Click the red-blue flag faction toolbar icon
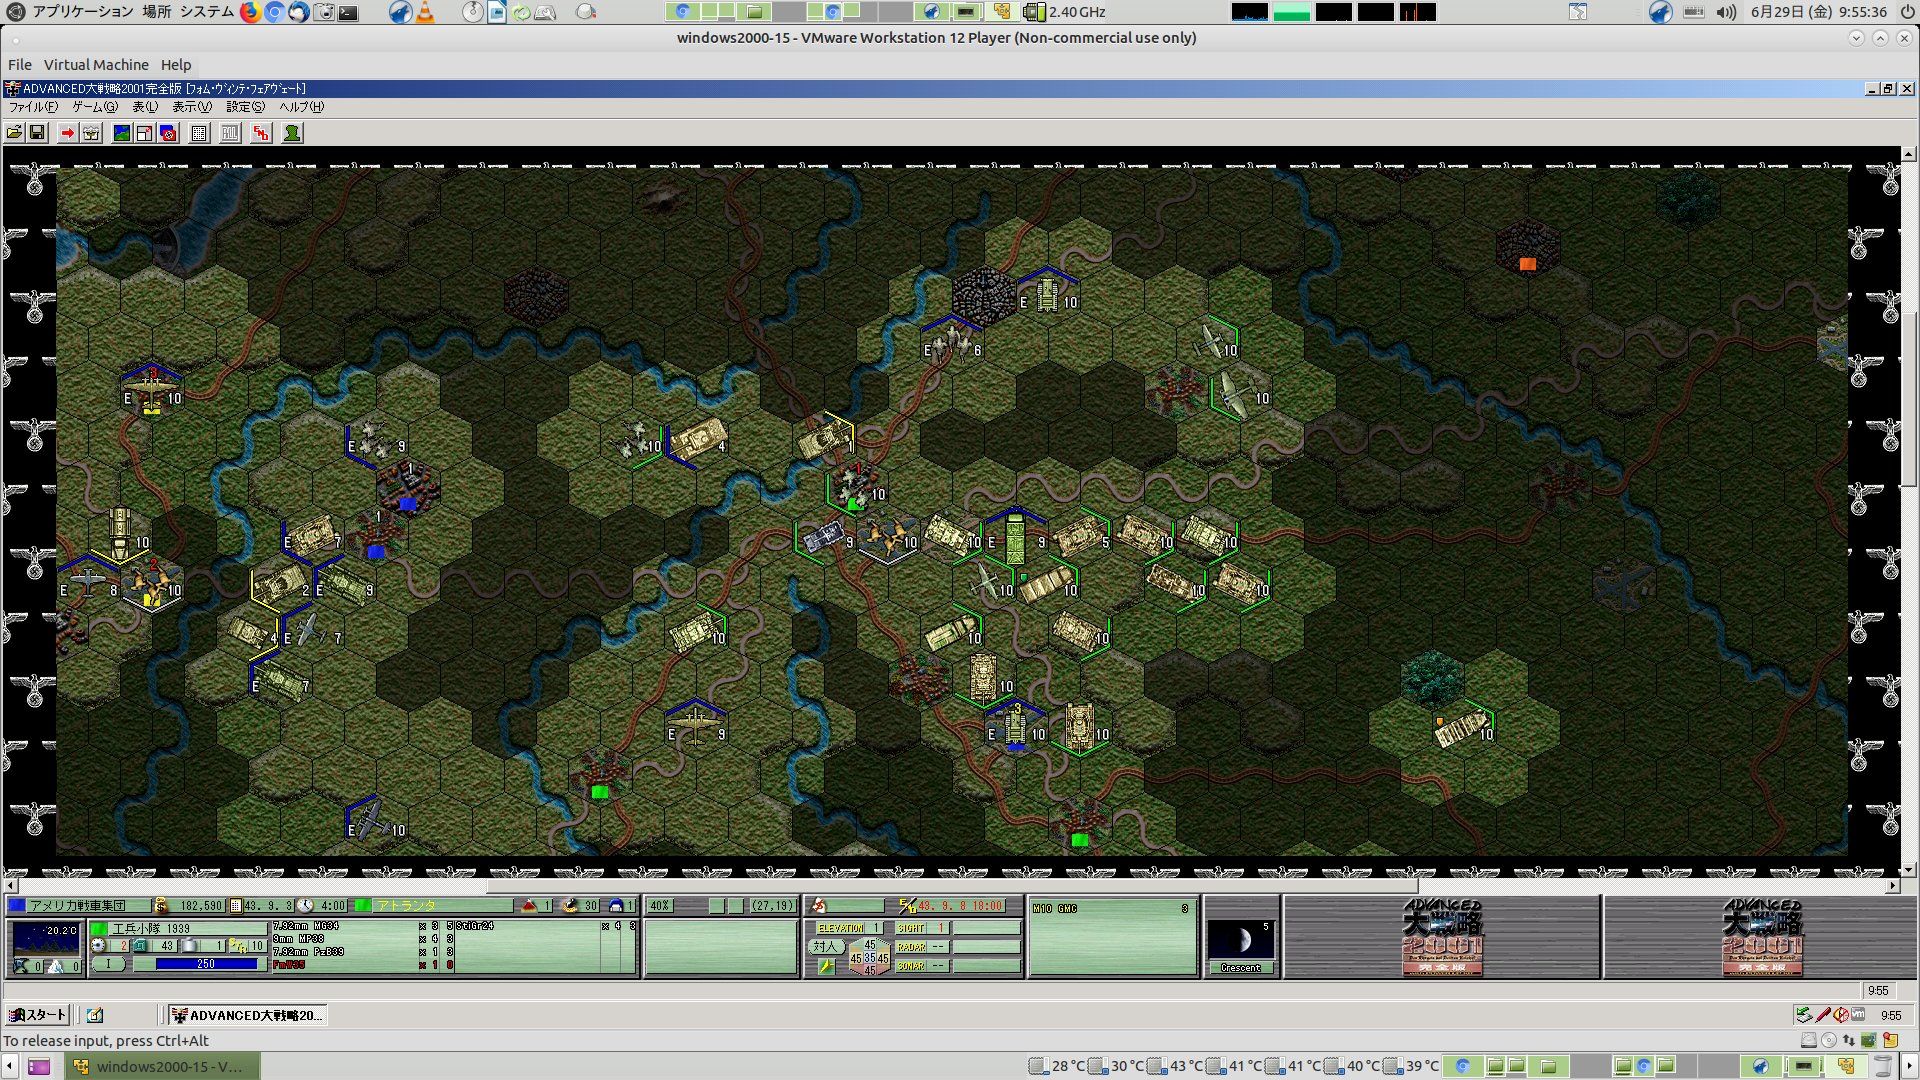This screenshot has height=1080, width=1920. pyautogui.click(x=168, y=133)
